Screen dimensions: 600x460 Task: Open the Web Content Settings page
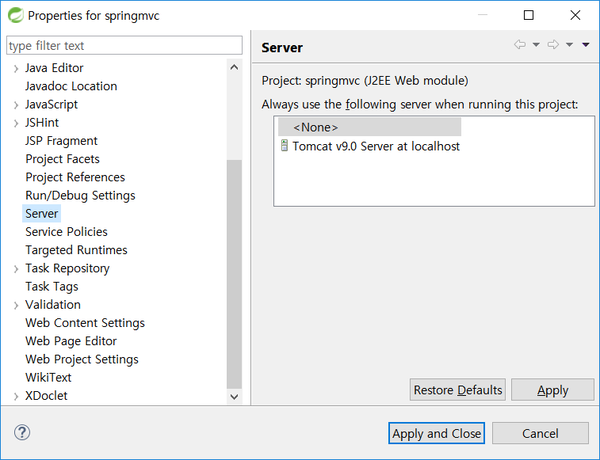tap(85, 323)
